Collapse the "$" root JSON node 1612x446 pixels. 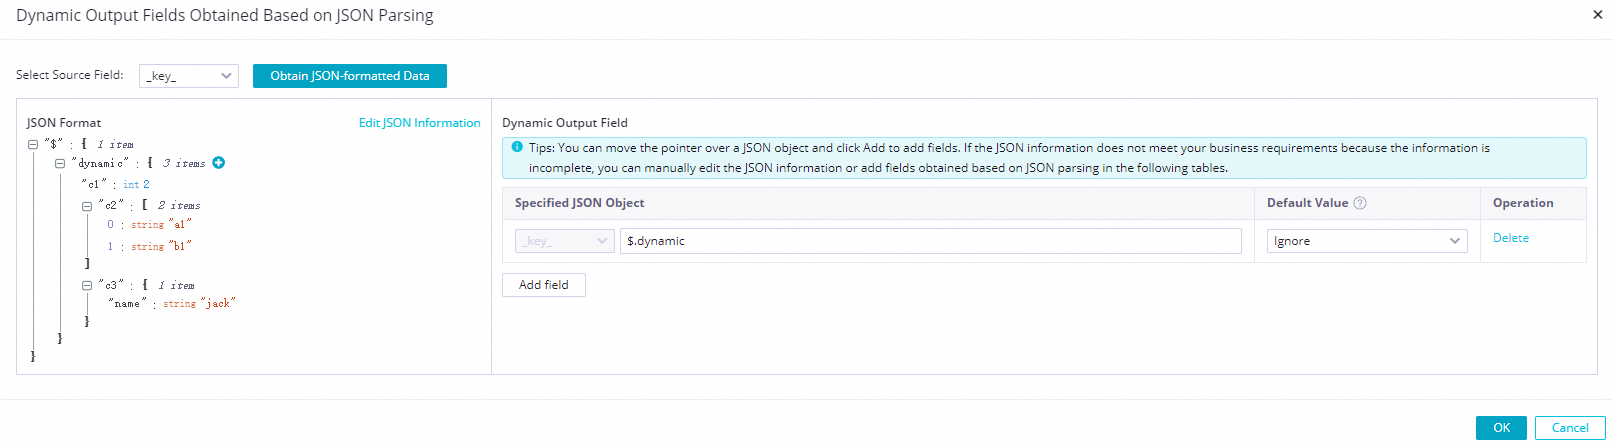(x=33, y=144)
